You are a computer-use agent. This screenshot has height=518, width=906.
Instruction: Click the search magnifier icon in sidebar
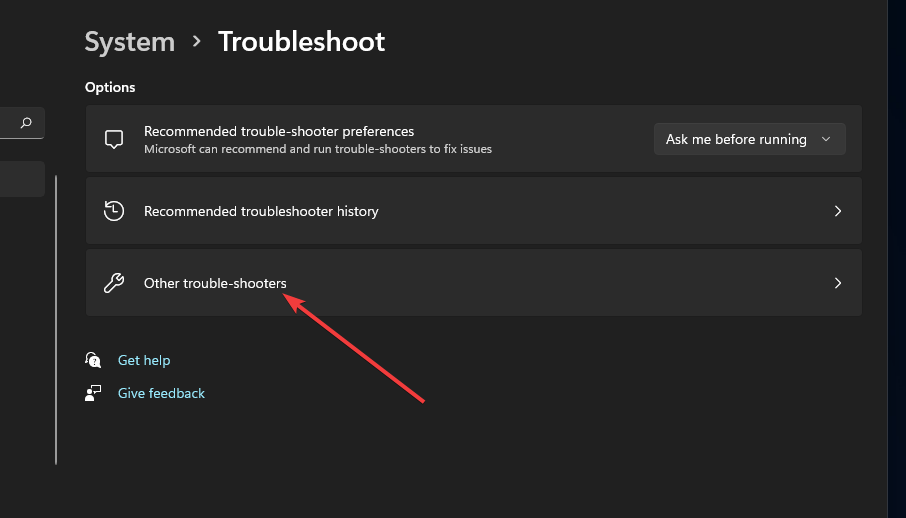click(x=26, y=123)
